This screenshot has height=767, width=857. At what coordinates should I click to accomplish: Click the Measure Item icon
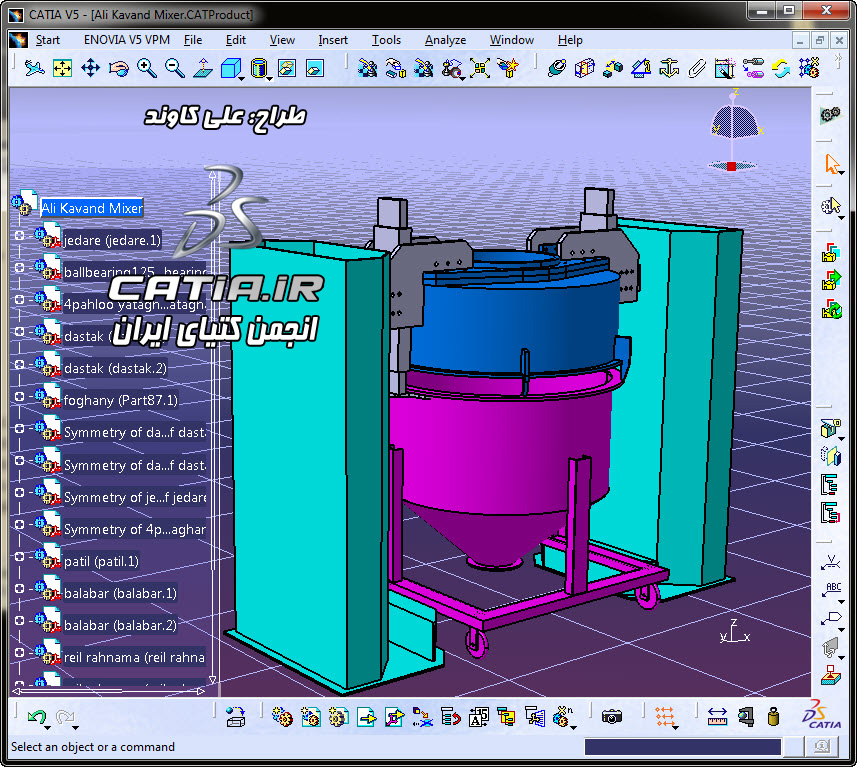745,717
